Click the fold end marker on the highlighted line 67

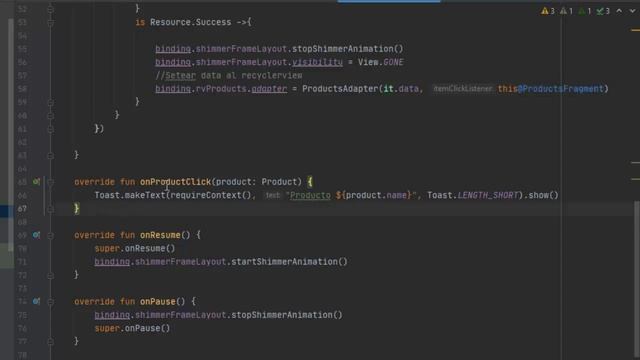click(50, 209)
